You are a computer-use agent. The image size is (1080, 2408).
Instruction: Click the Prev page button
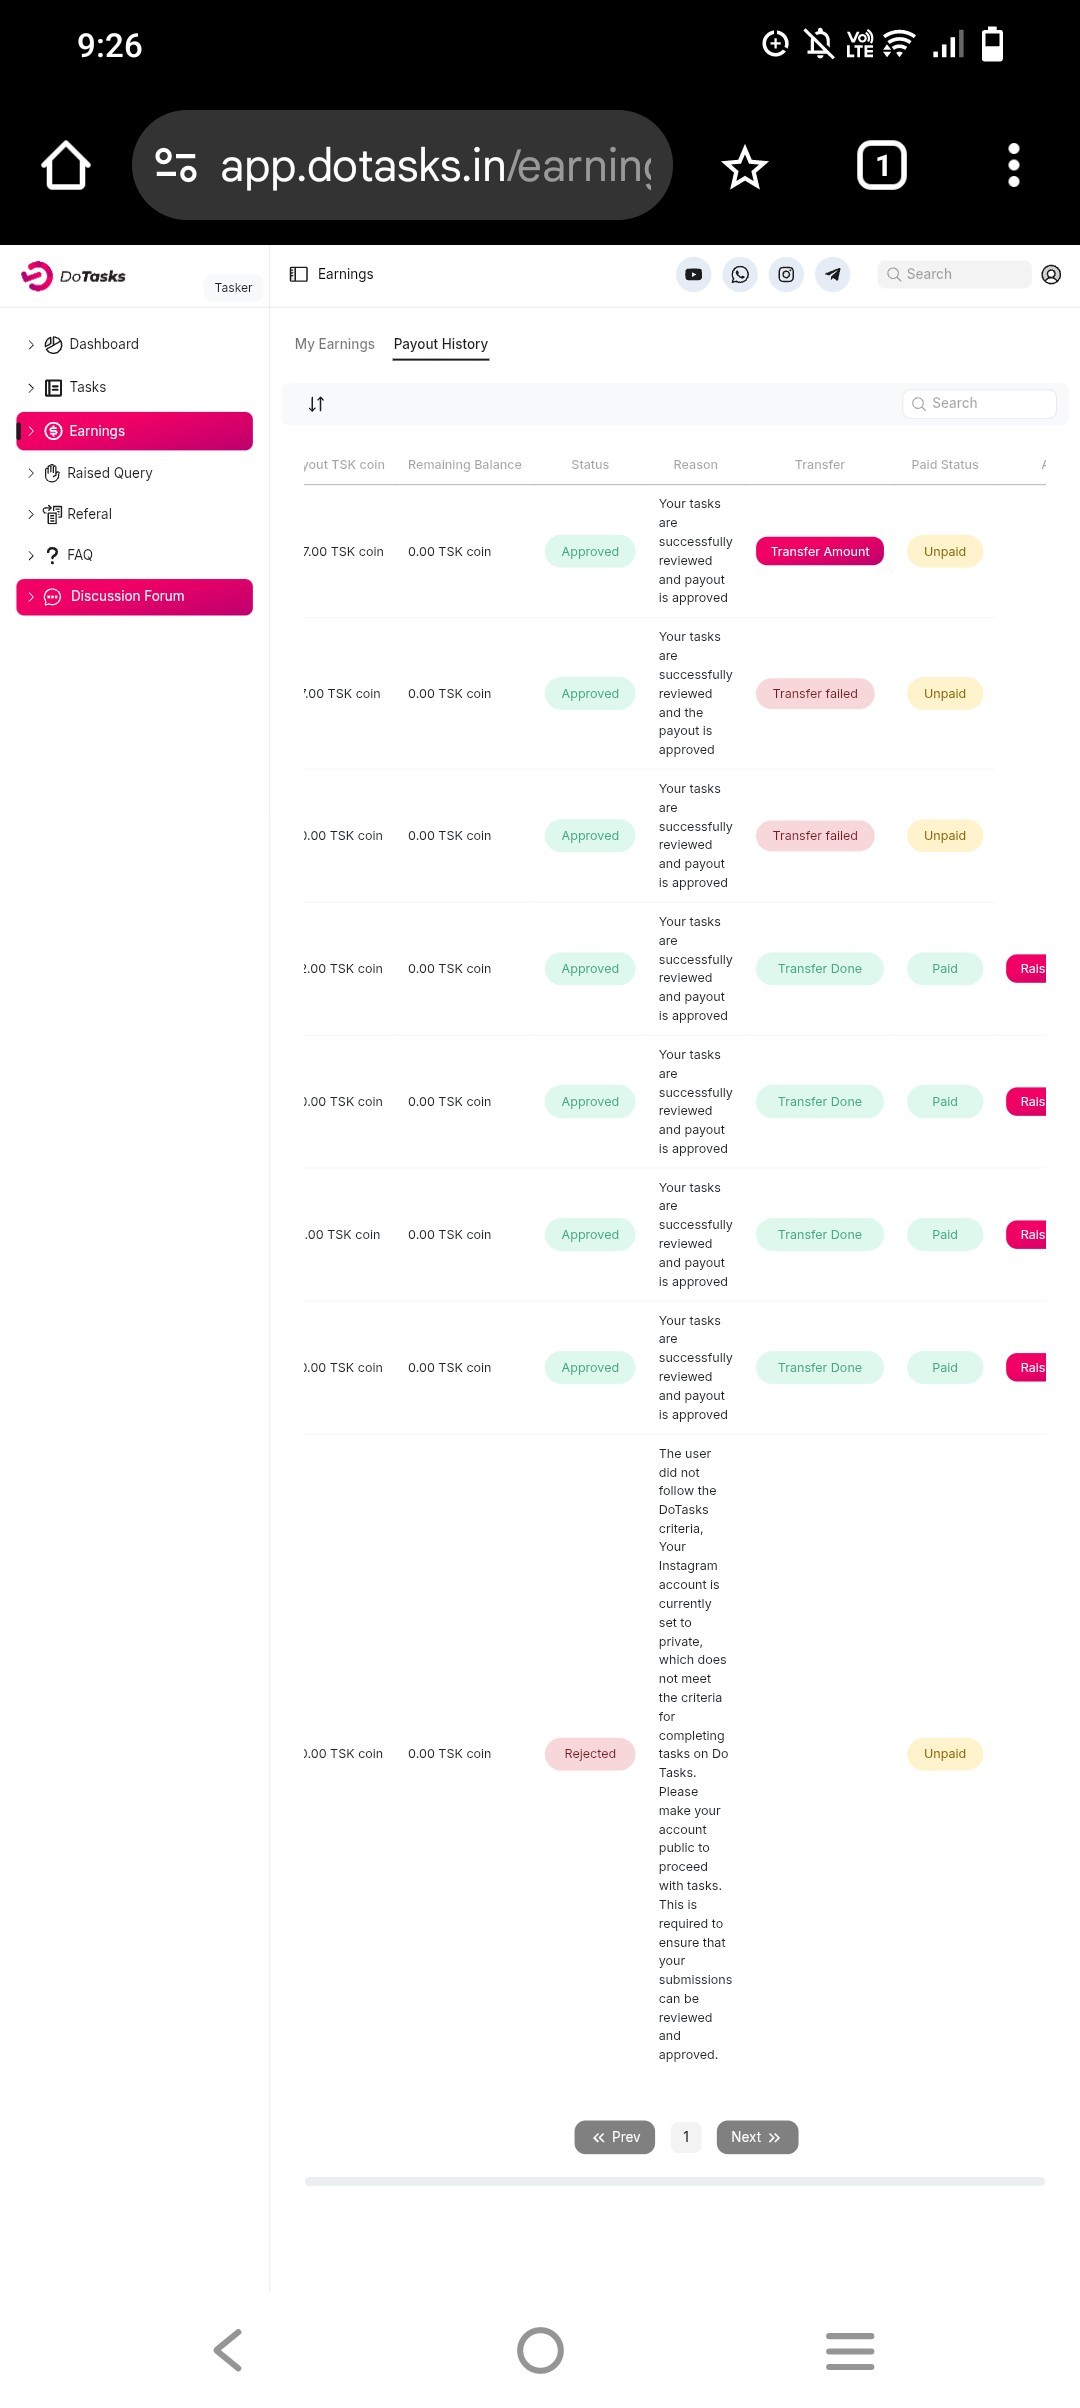point(614,2137)
